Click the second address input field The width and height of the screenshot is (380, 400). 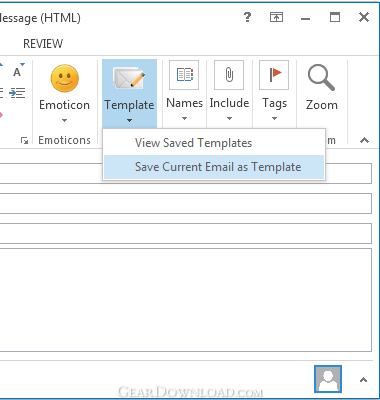(185, 203)
